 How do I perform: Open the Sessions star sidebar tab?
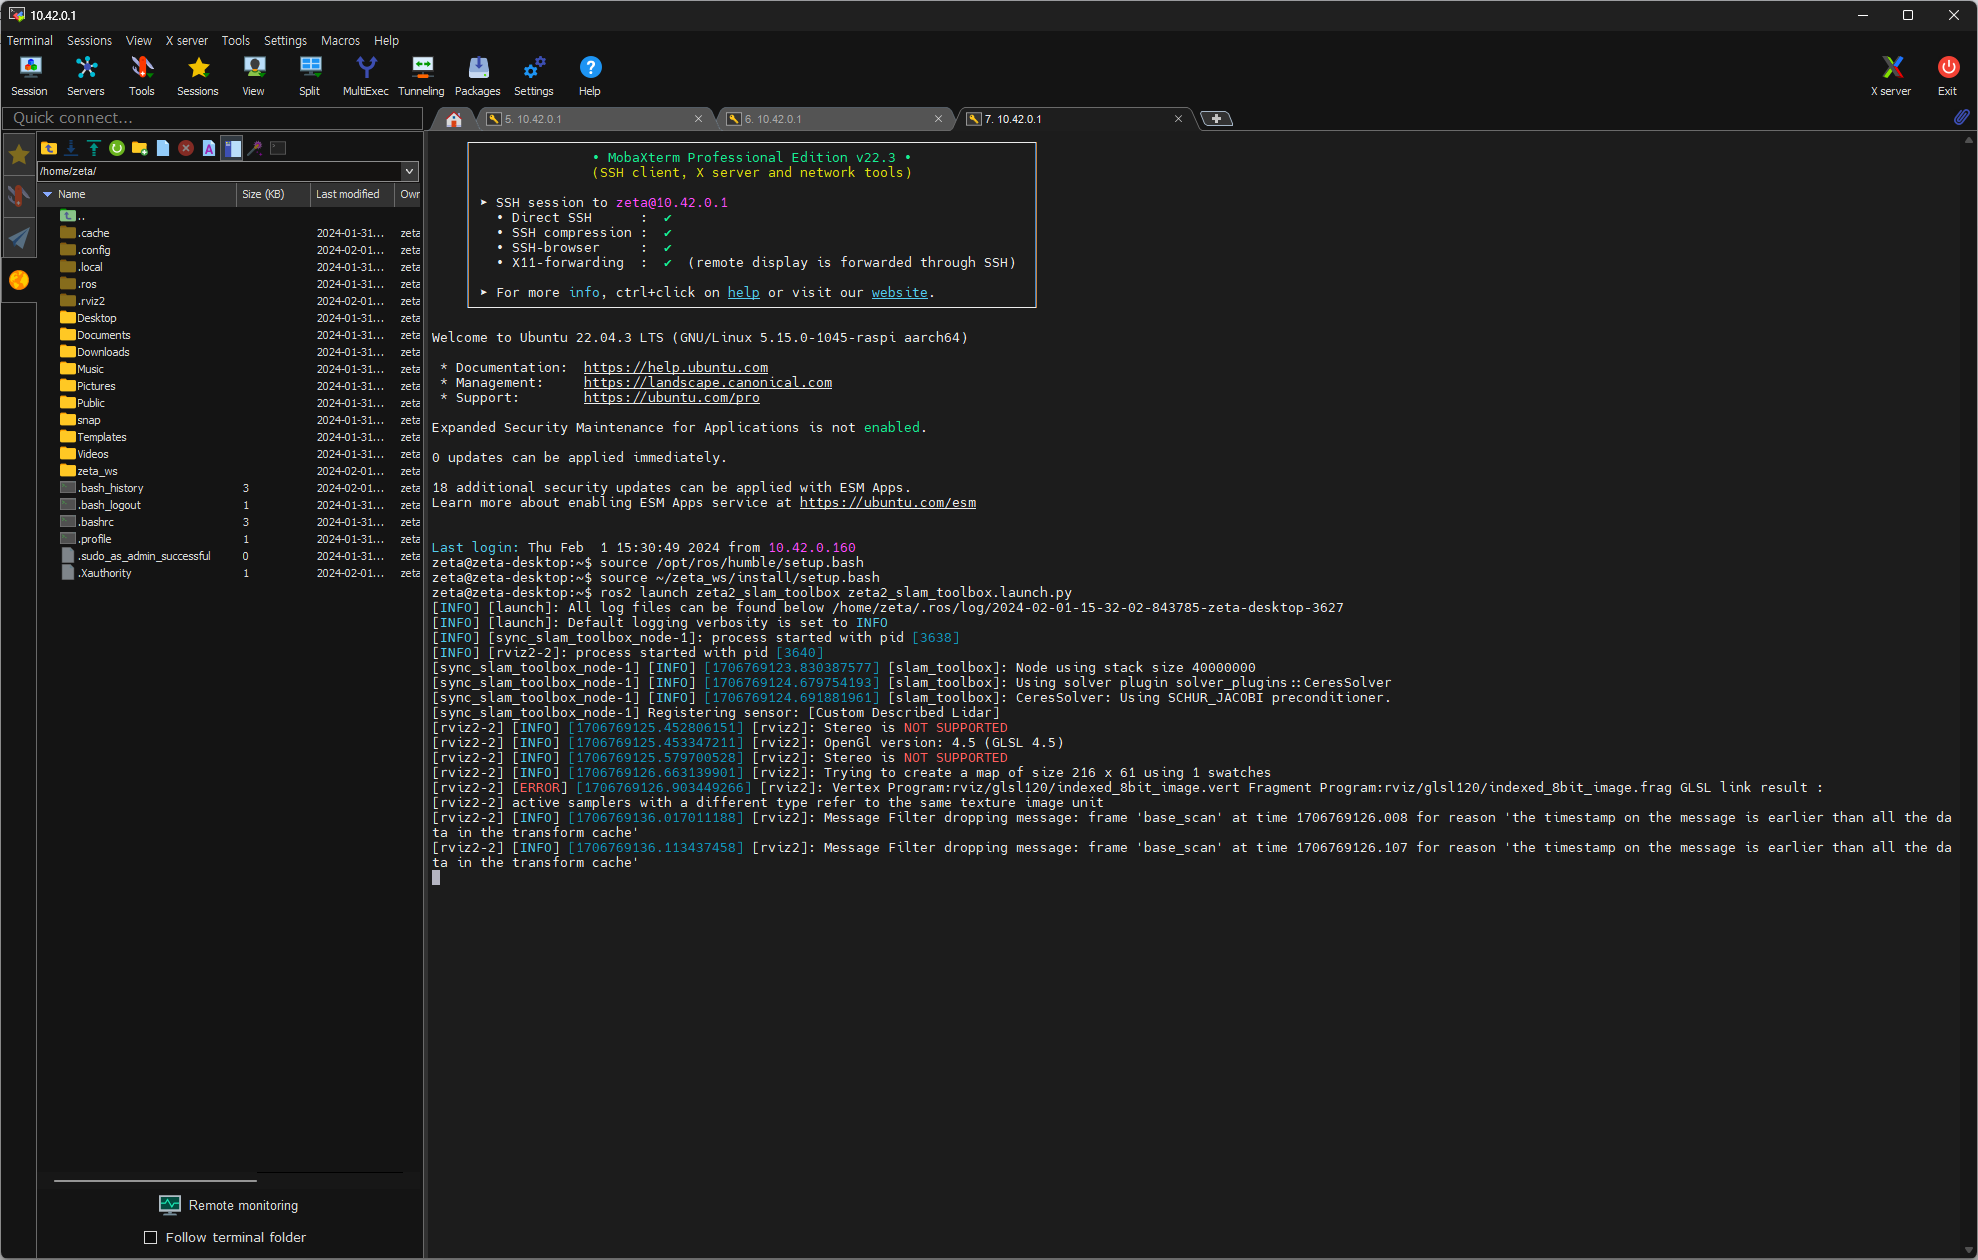tap(19, 154)
